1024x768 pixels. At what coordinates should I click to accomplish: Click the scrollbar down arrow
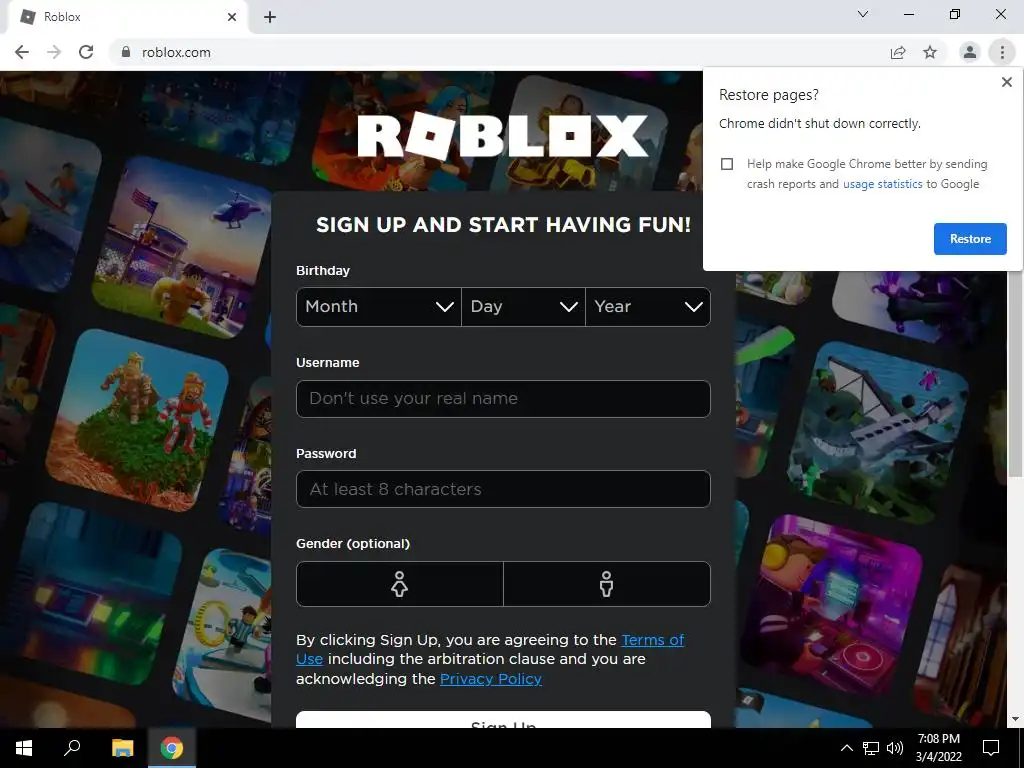pos(1015,720)
